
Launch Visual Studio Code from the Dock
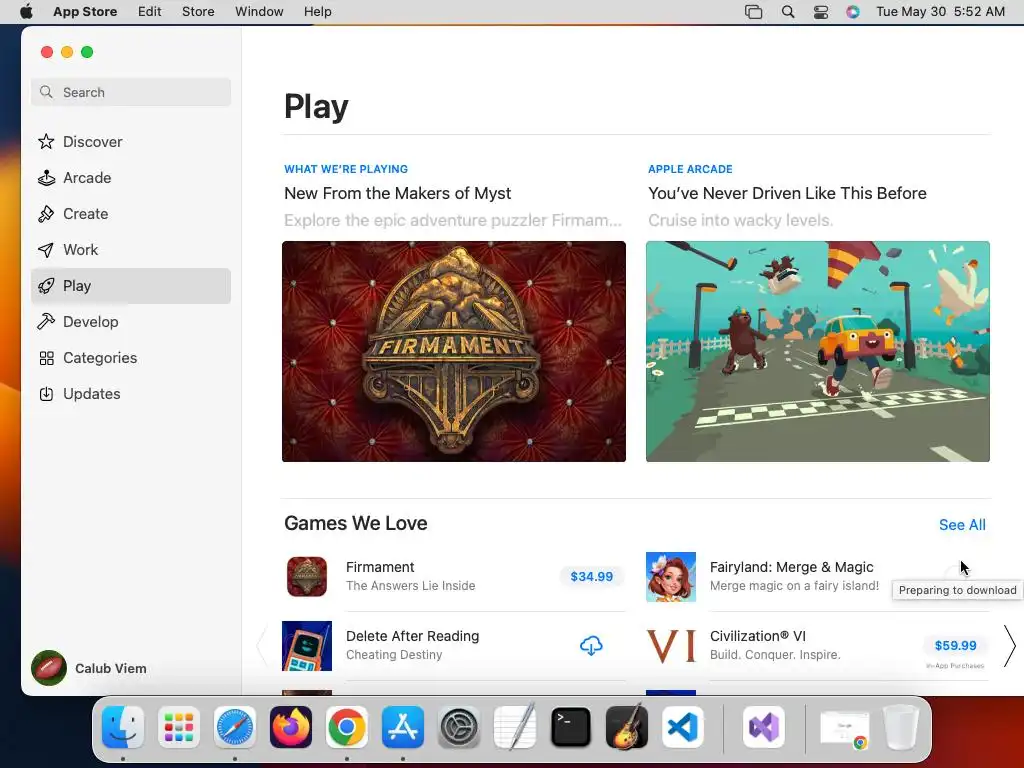click(x=682, y=727)
